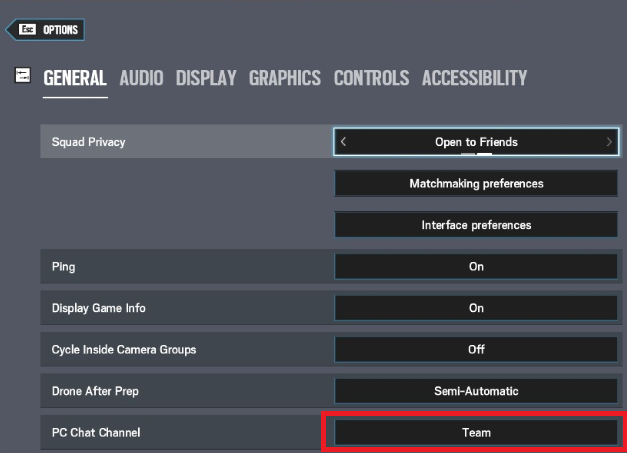
Task: Change the Drone After Prep Semi-Automatic option
Action: tap(476, 391)
